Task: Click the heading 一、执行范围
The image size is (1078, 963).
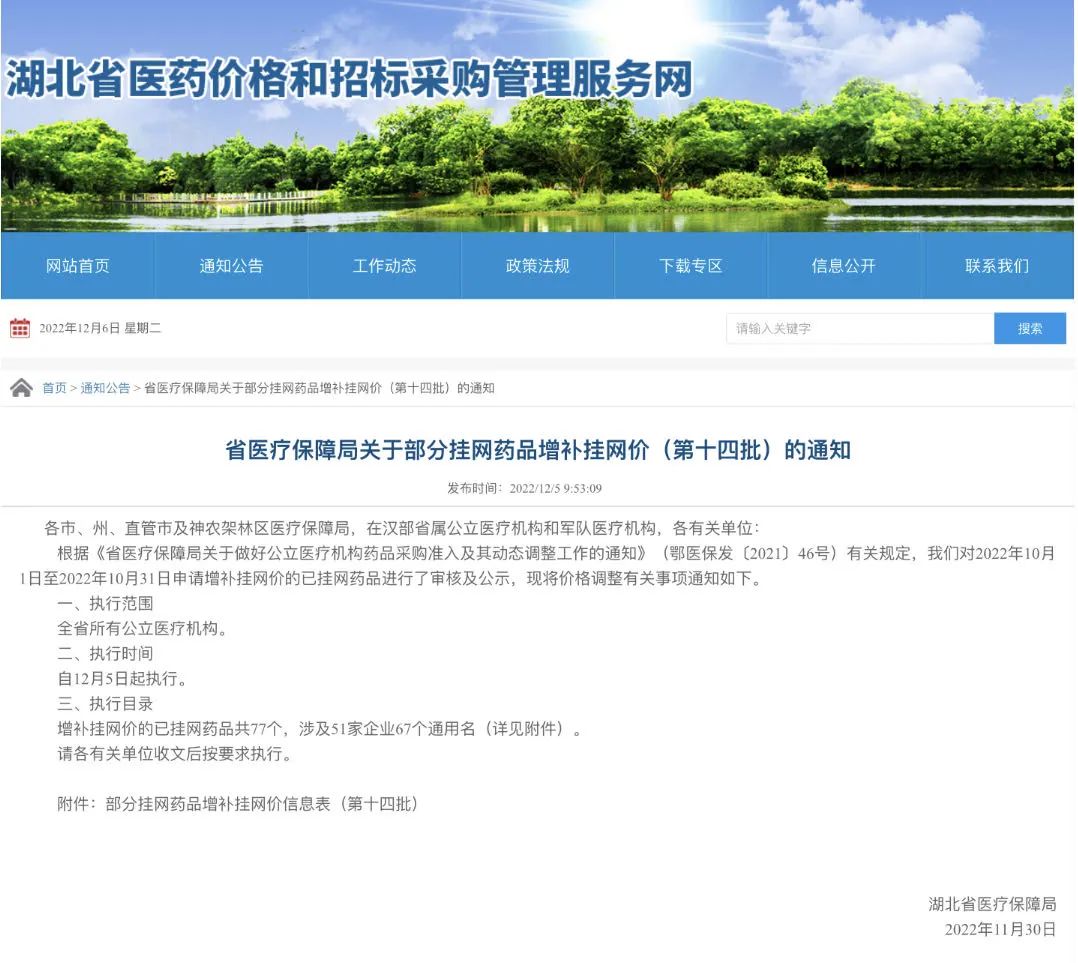Action: point(105,604)
